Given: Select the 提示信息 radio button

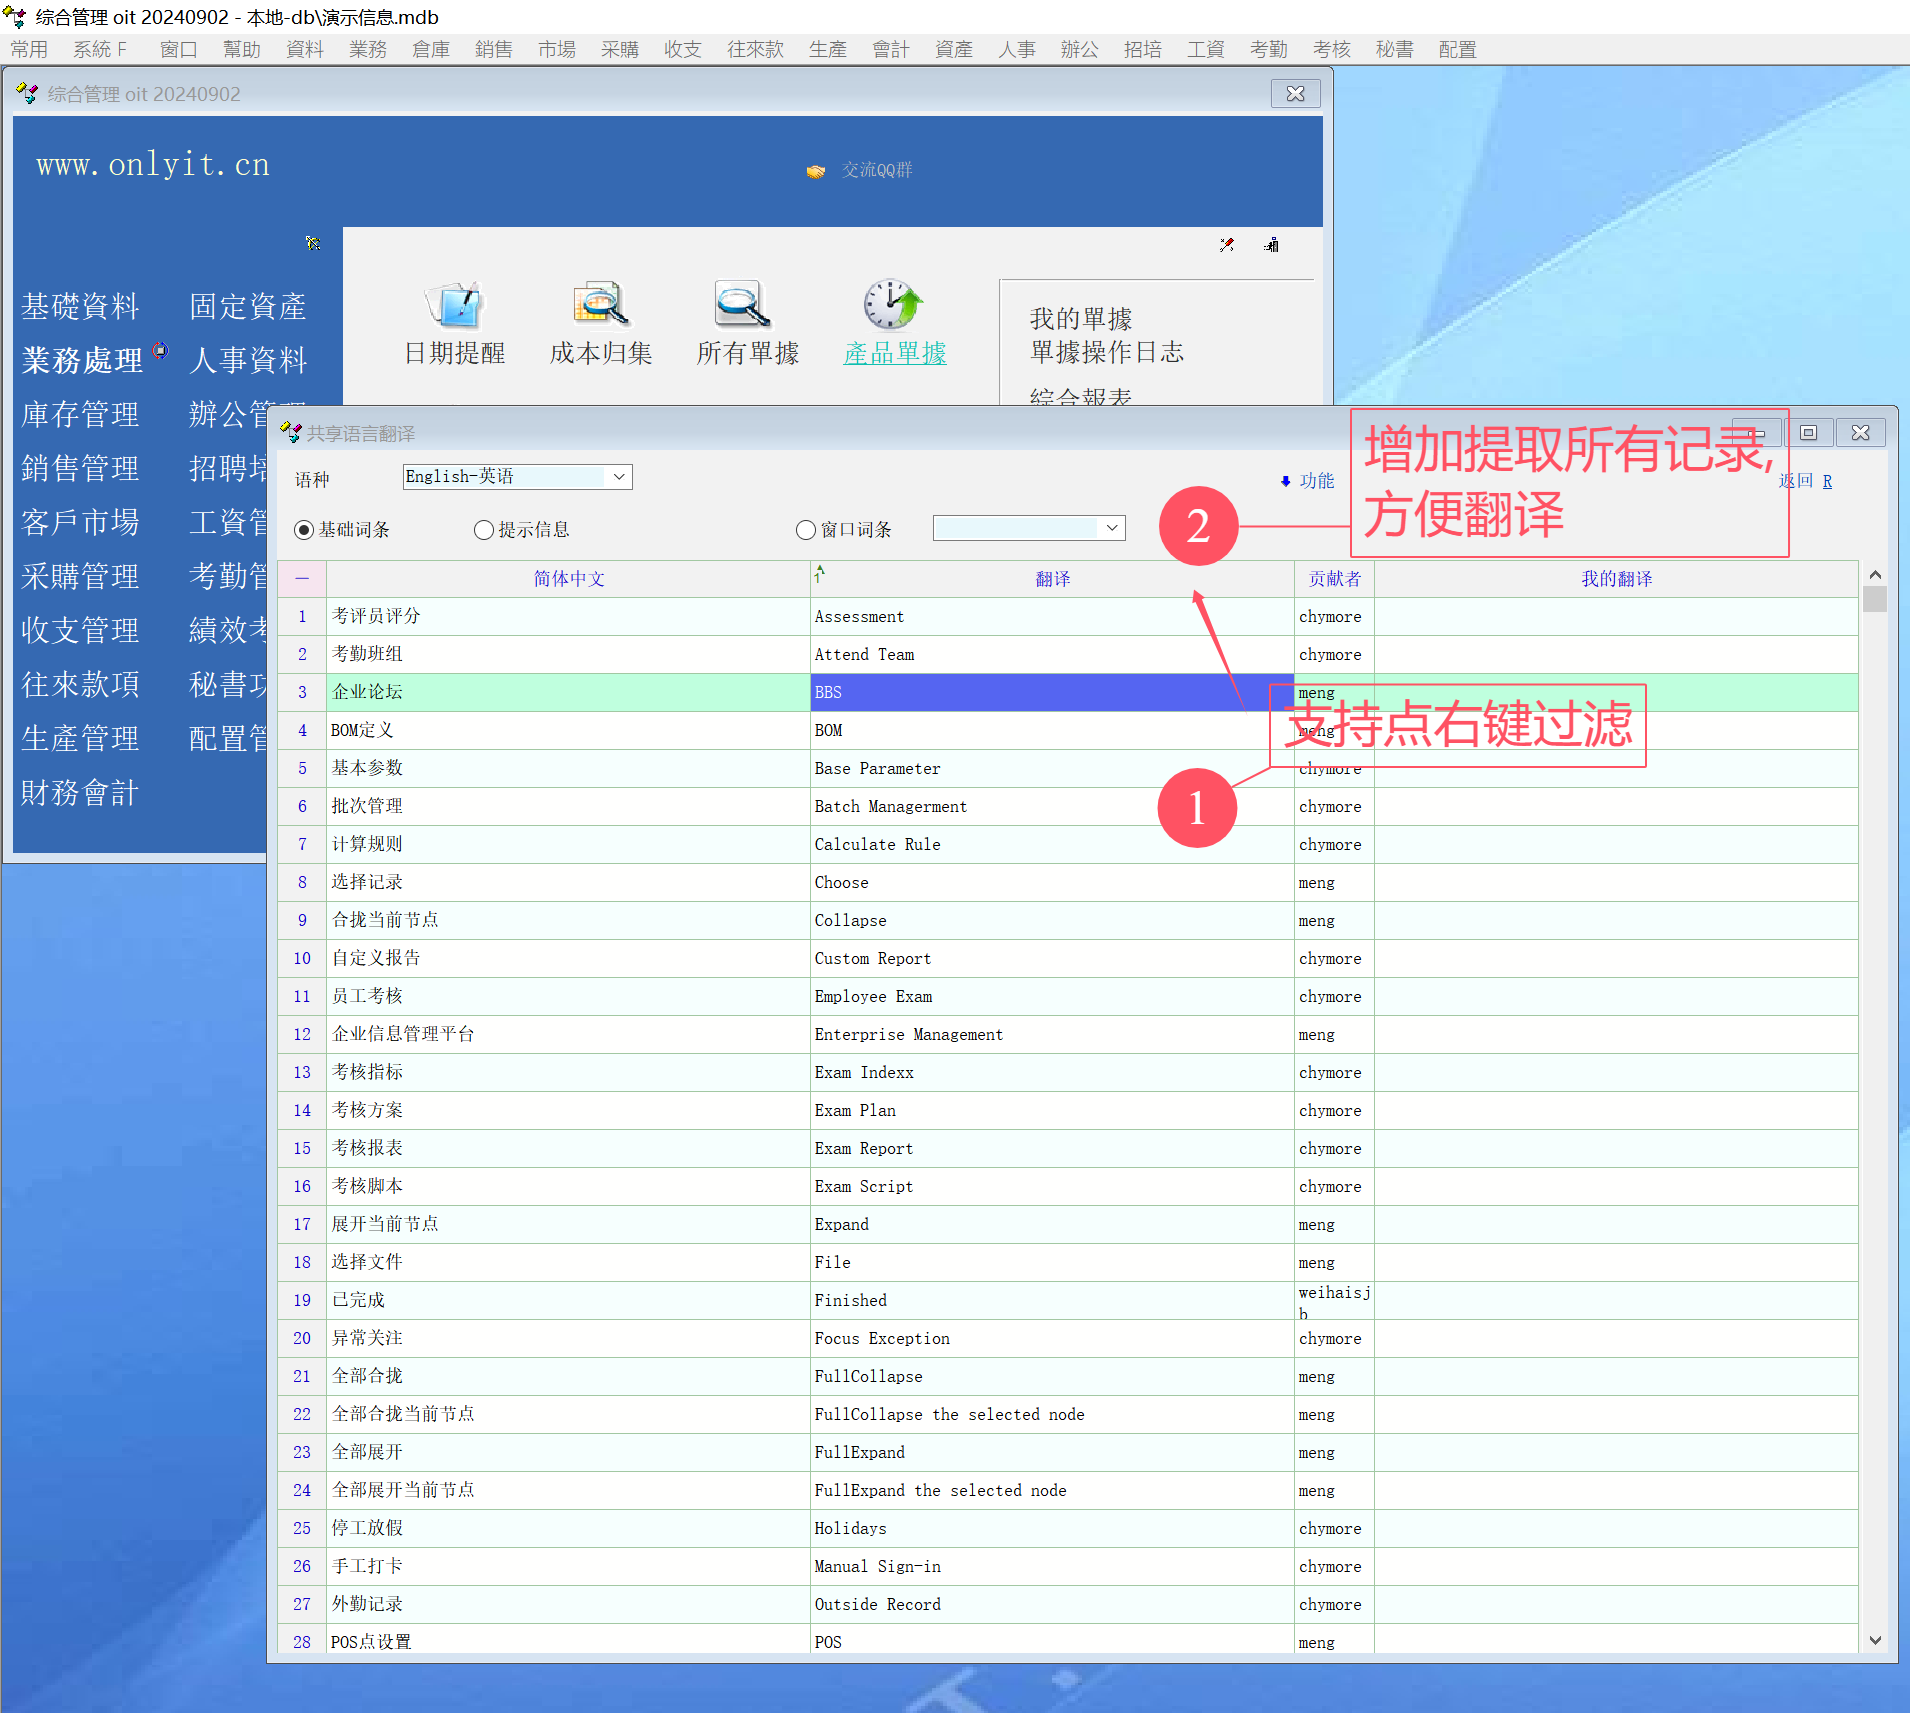Looking at the screenshot, I should coord(484,530).
